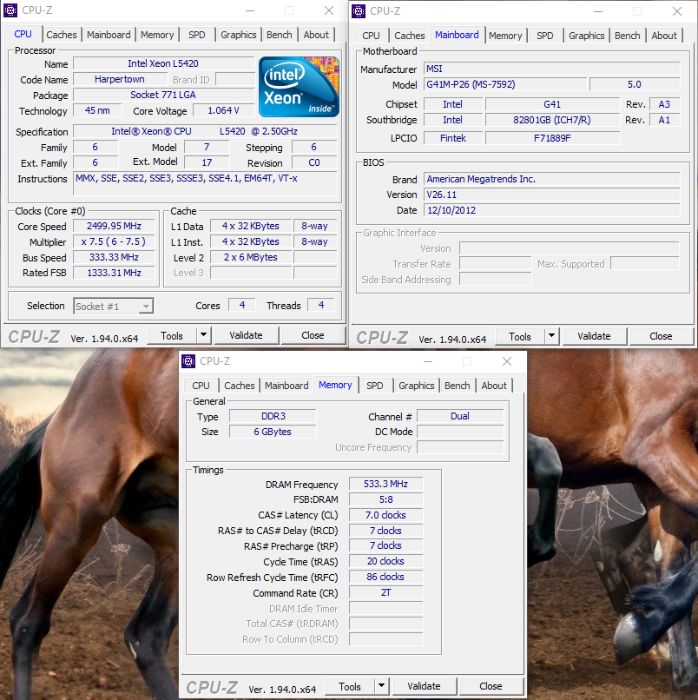Go to SPD tab in Memory window
The image size is (698, 700).
(x=374, y=386)
